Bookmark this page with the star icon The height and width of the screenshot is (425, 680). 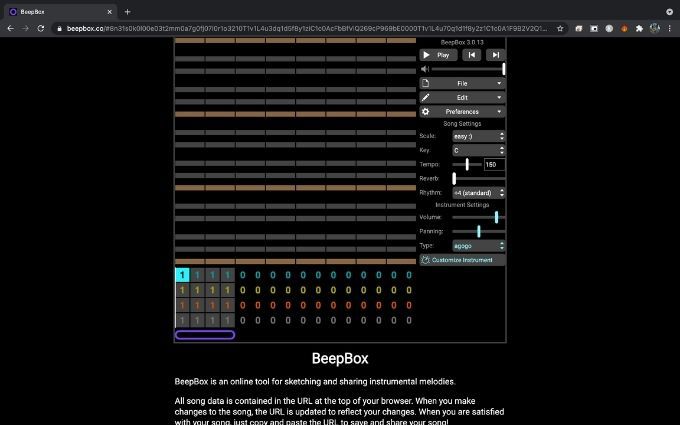tap(560, 29)
